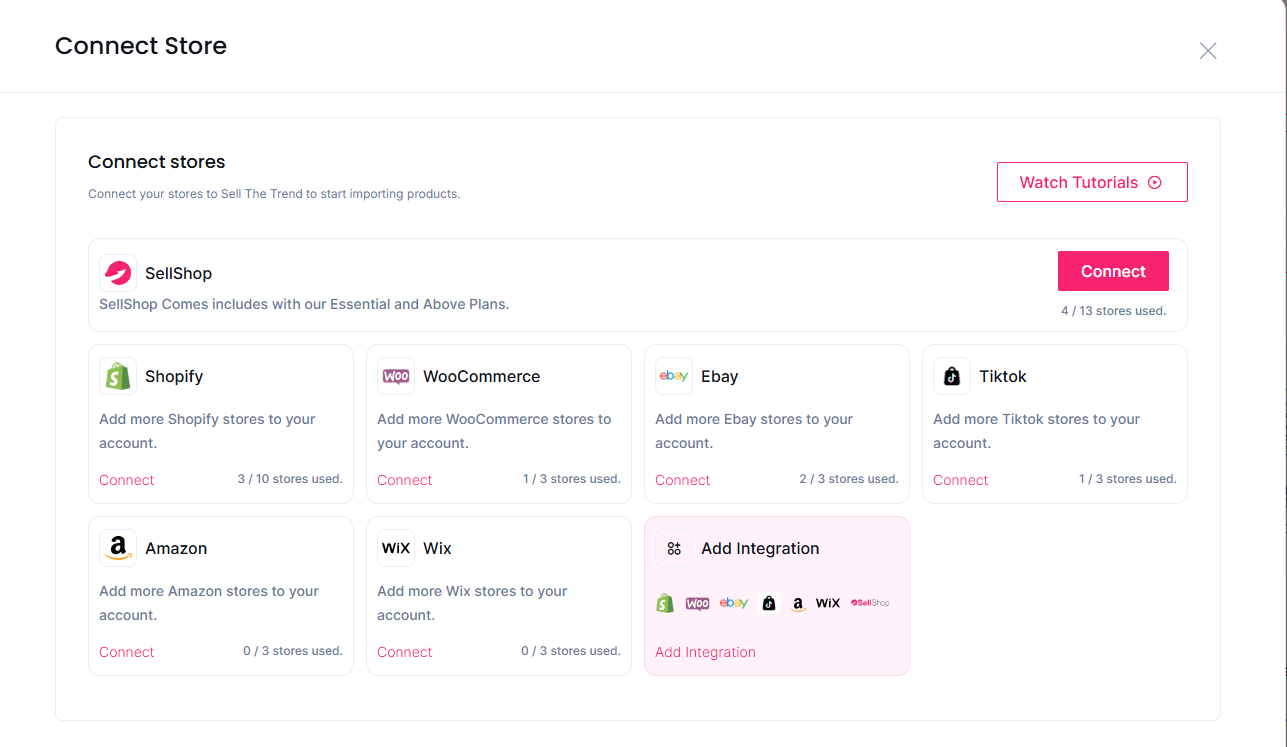This screenshot has width=1287, height=747.
Task: Click 'Add more Amazon stores to your account.'
Action: pyautogui.click(x=209, y=603)
